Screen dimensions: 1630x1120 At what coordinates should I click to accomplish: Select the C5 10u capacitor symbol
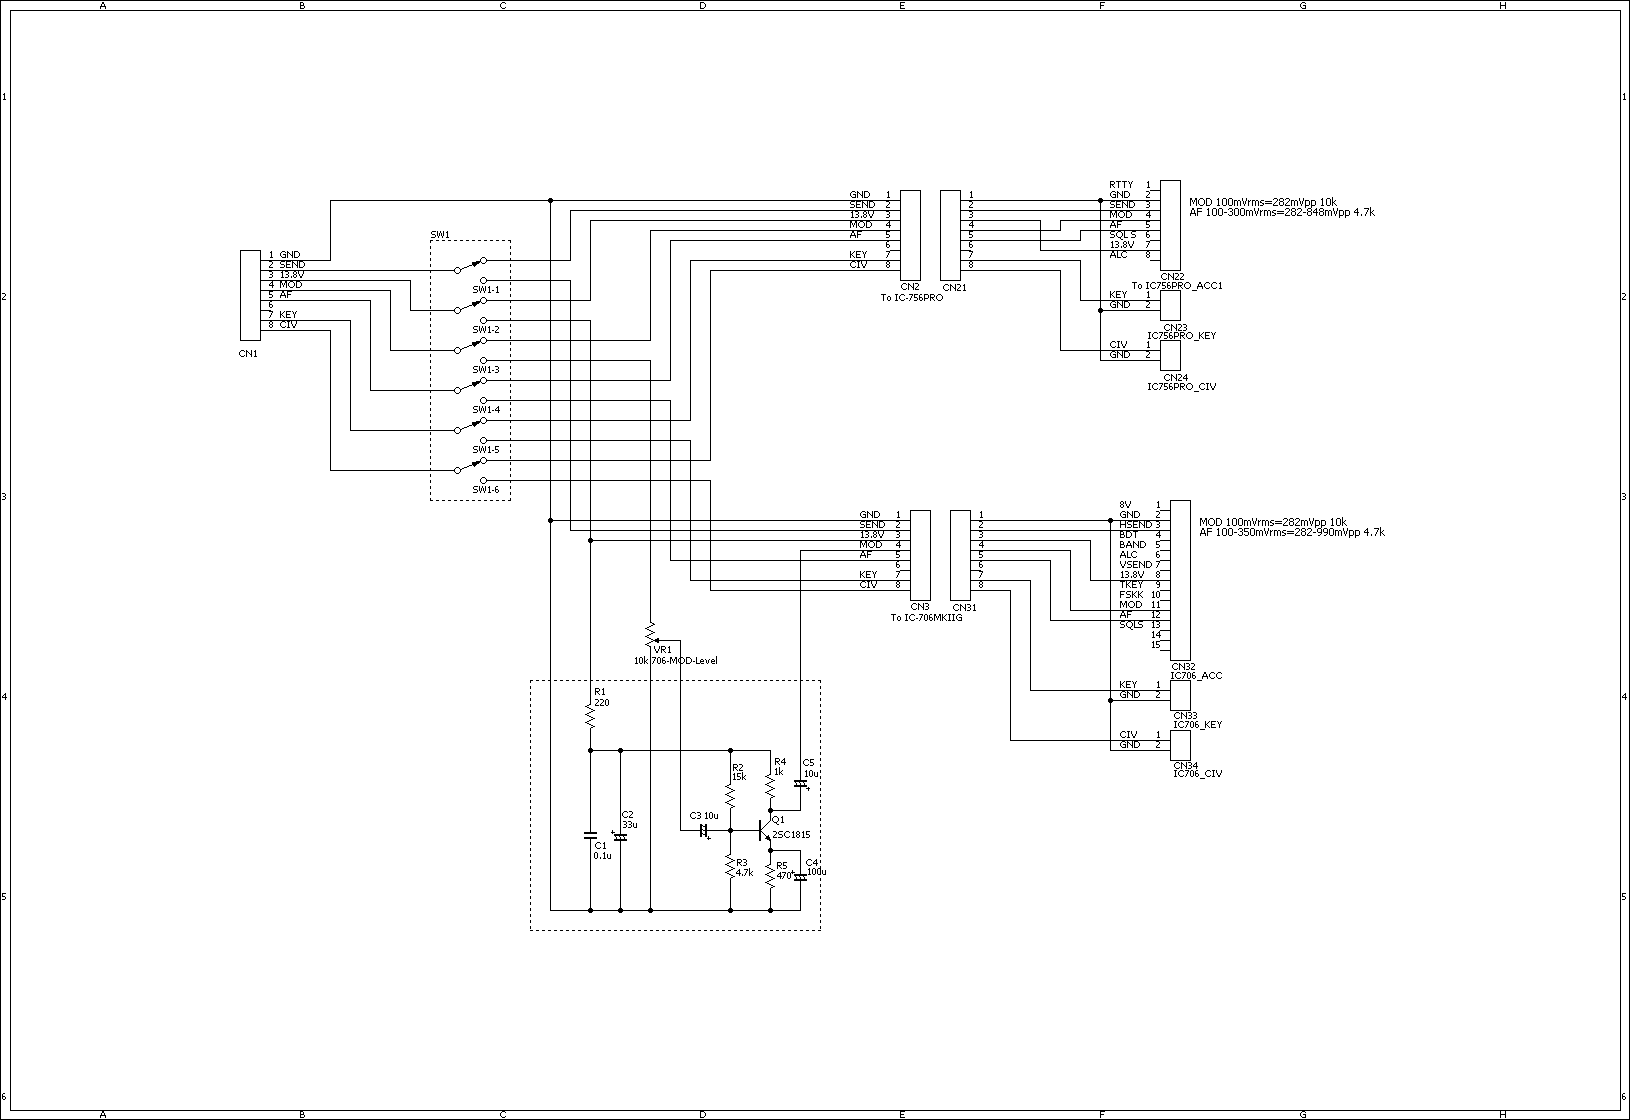pyautogui.click(x=800, y=785)
